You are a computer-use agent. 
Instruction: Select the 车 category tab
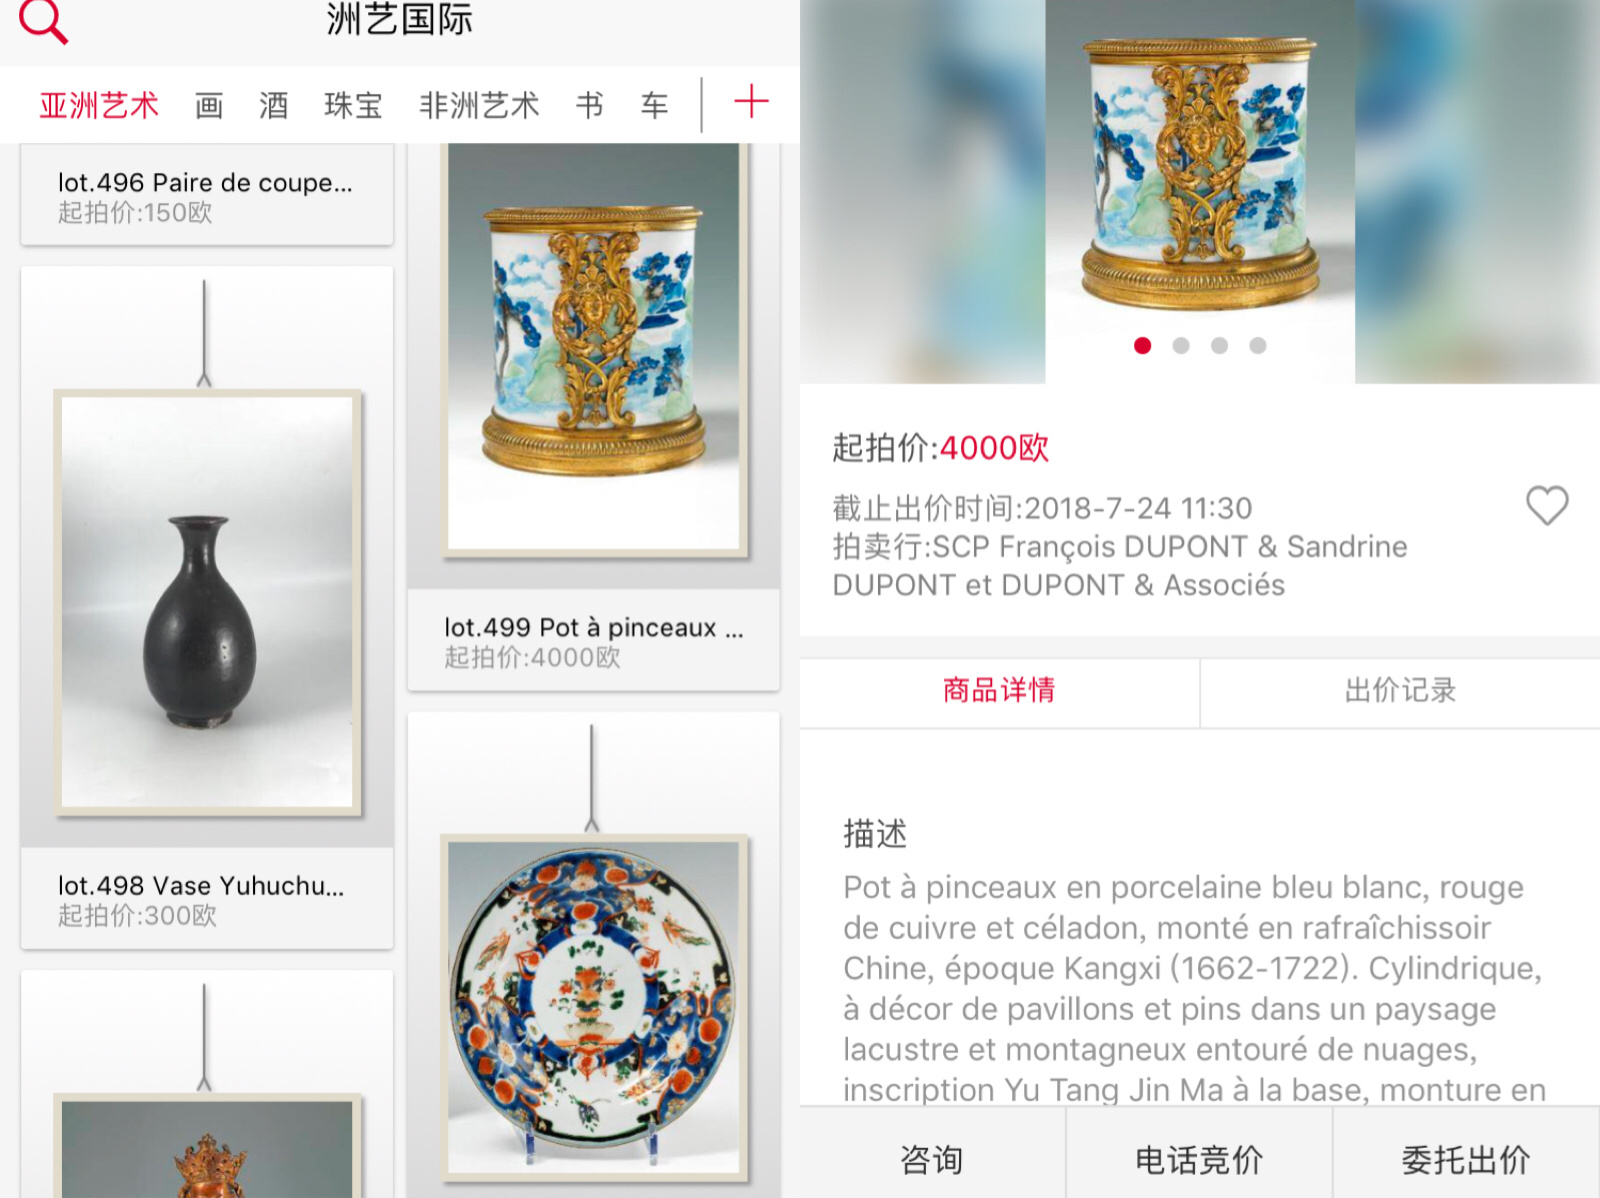click(655, 105)
